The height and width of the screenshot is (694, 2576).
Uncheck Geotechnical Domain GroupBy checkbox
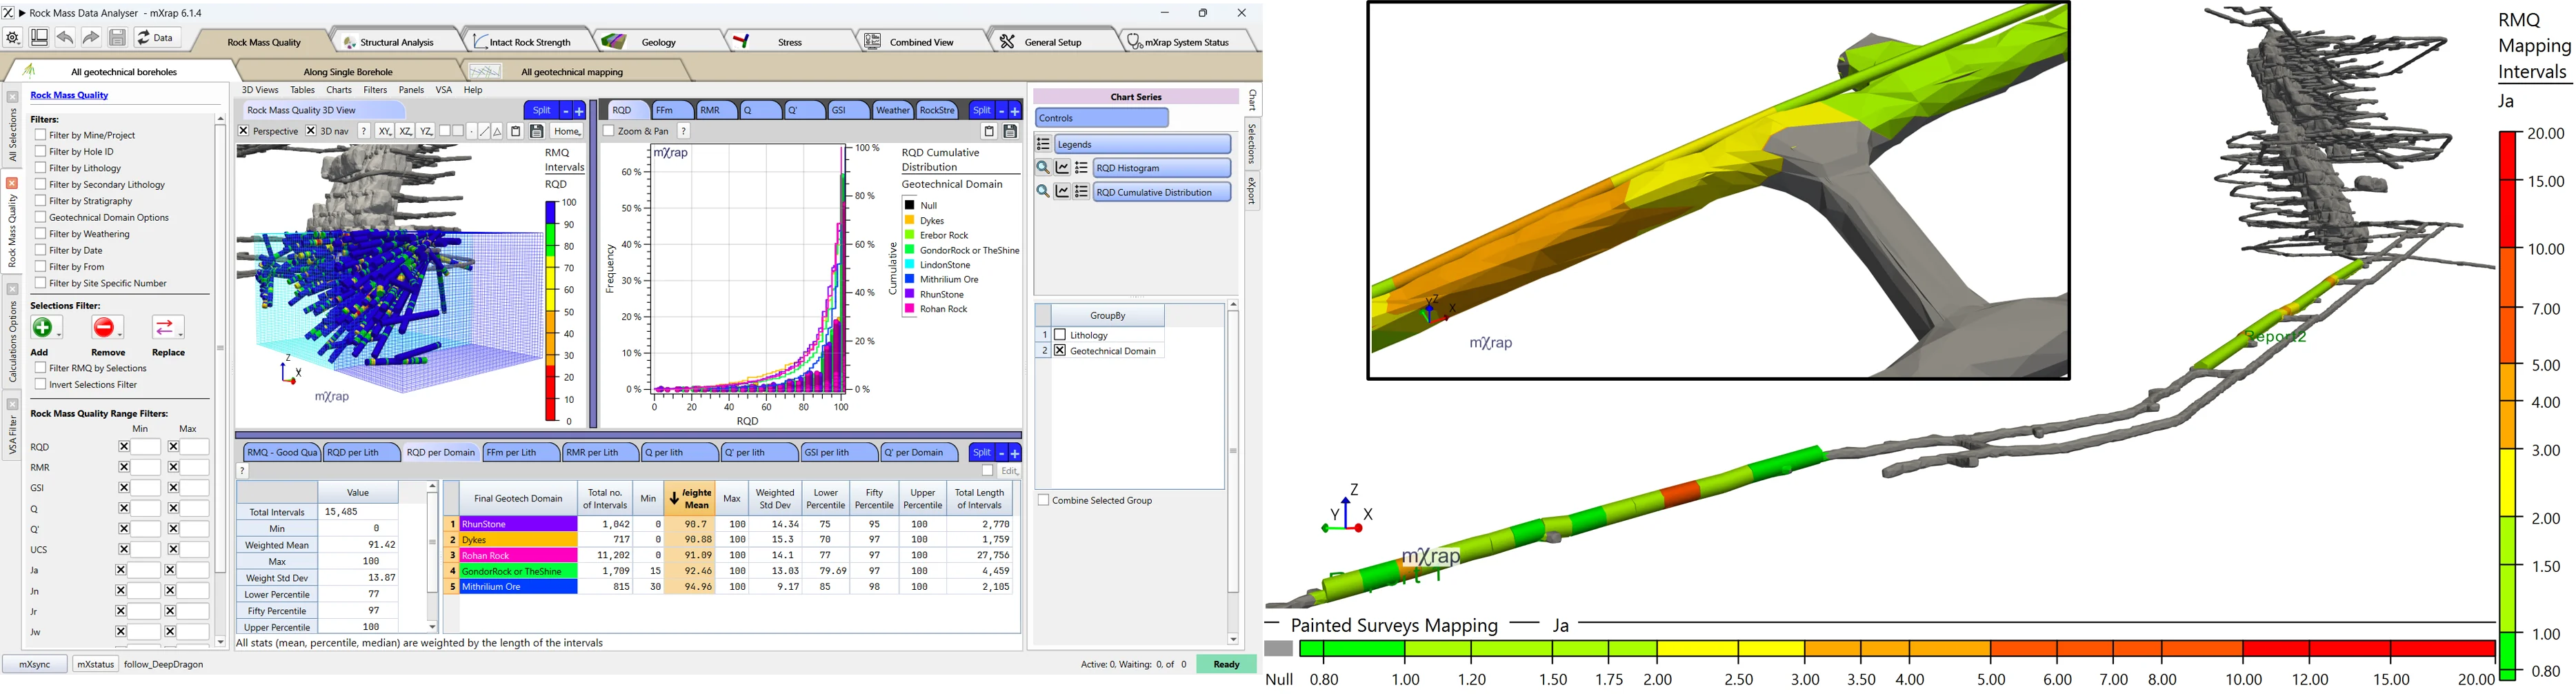[x=1060, y=351]
